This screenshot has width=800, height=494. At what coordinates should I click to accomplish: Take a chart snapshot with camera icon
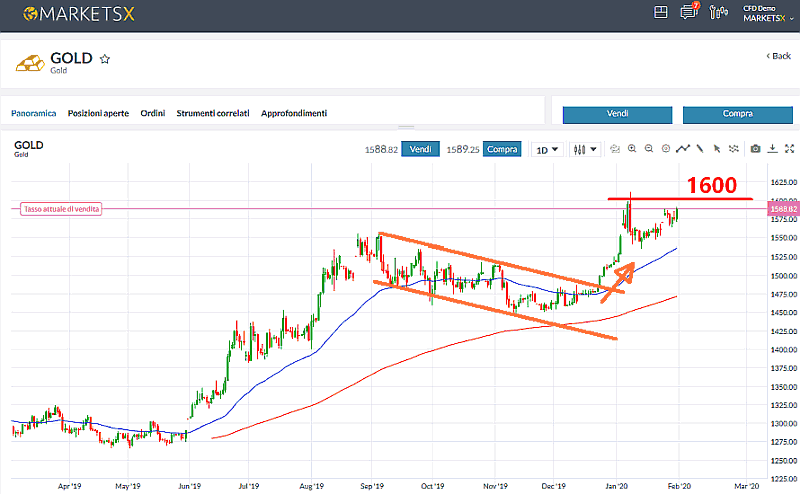(755, 149)
